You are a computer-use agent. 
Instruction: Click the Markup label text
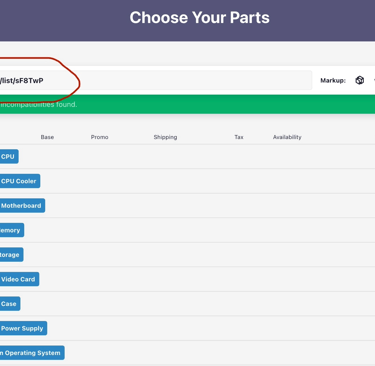(333, 80)
